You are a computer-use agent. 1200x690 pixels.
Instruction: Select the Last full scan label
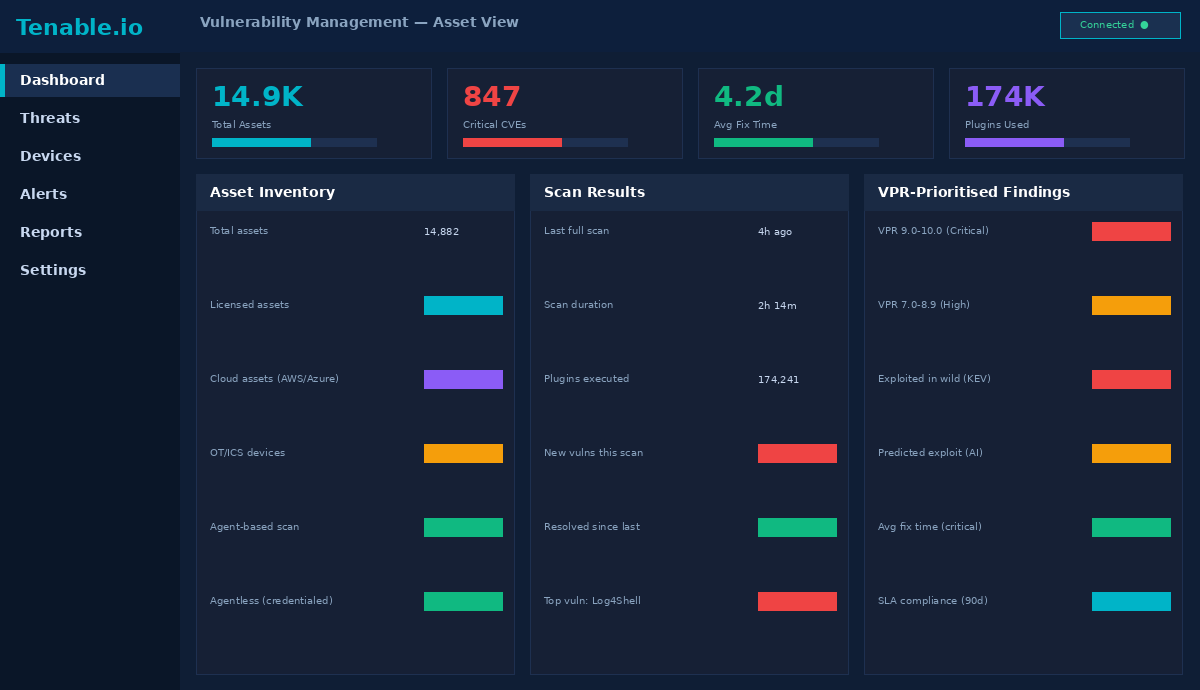pyautogui.click(x=576, y=231)
